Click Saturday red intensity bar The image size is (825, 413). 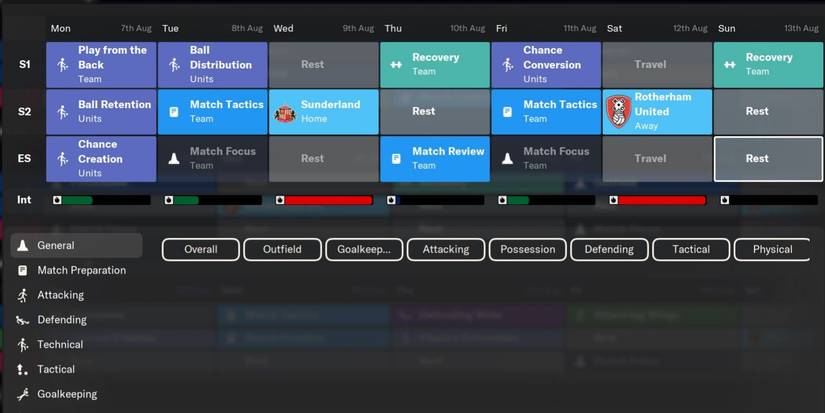point(658,200)
